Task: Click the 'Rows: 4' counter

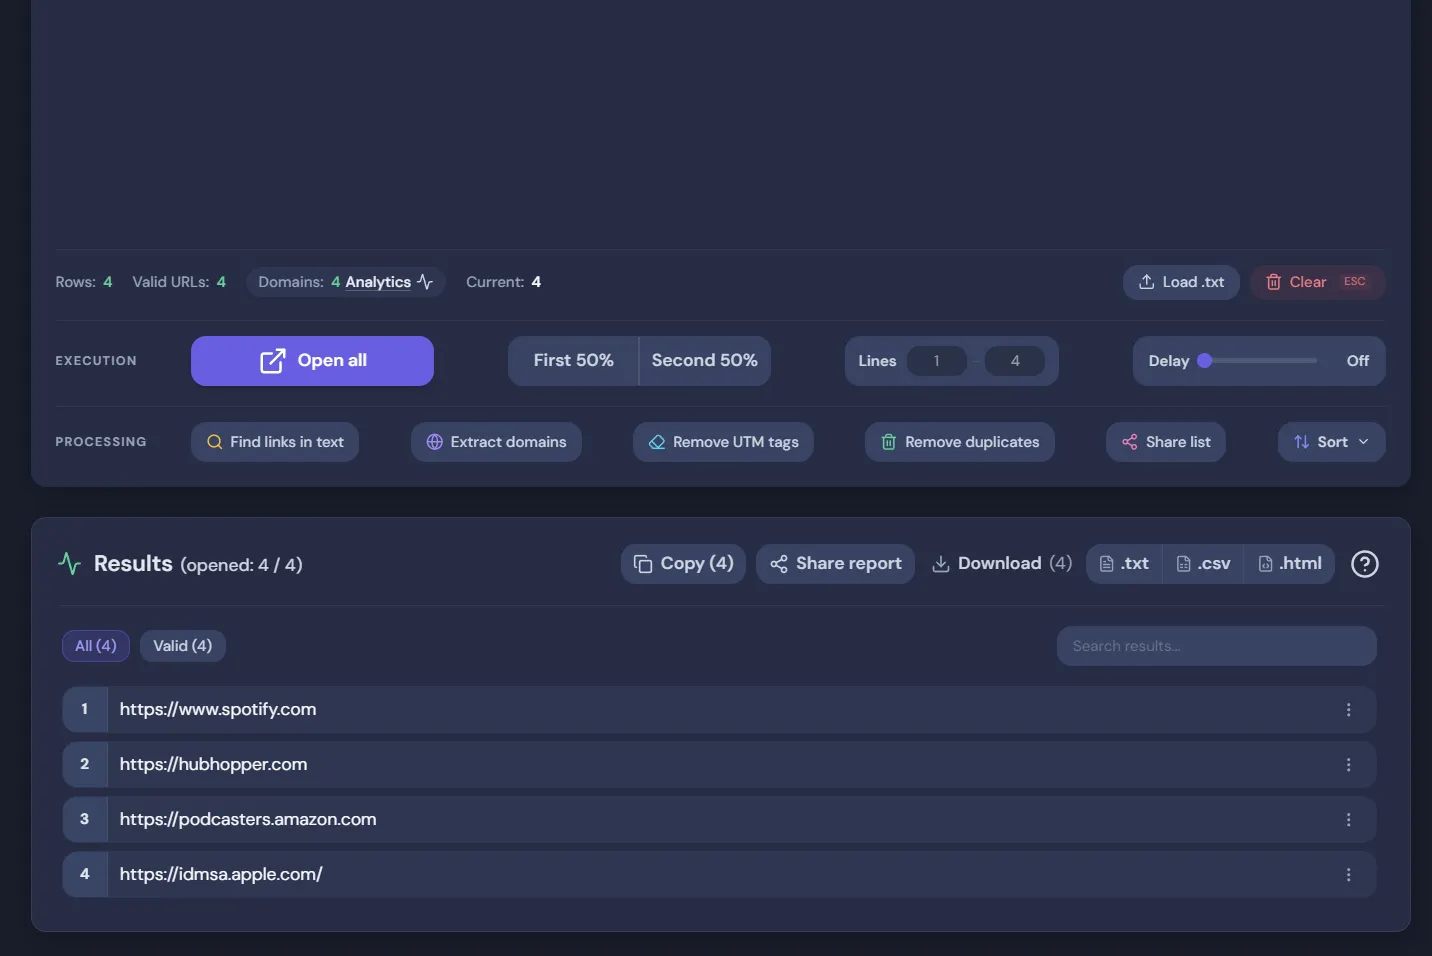Action: 84,282
